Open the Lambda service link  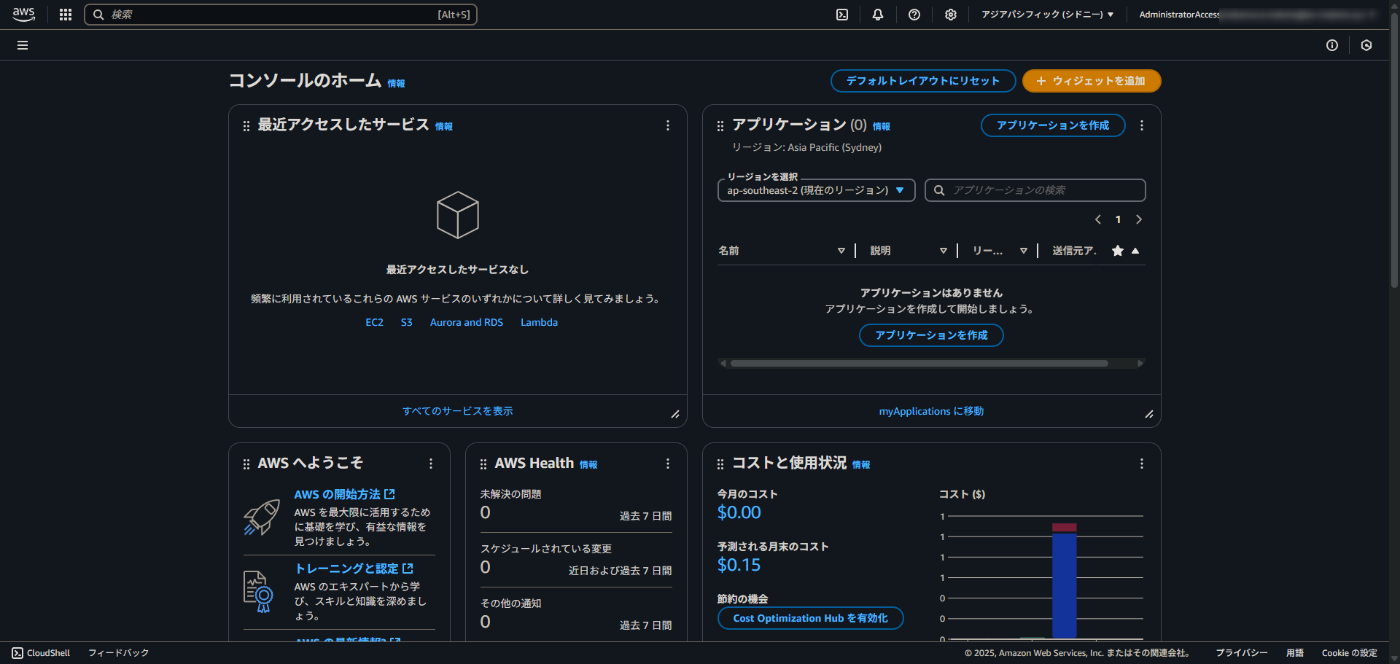pos(539,323)
